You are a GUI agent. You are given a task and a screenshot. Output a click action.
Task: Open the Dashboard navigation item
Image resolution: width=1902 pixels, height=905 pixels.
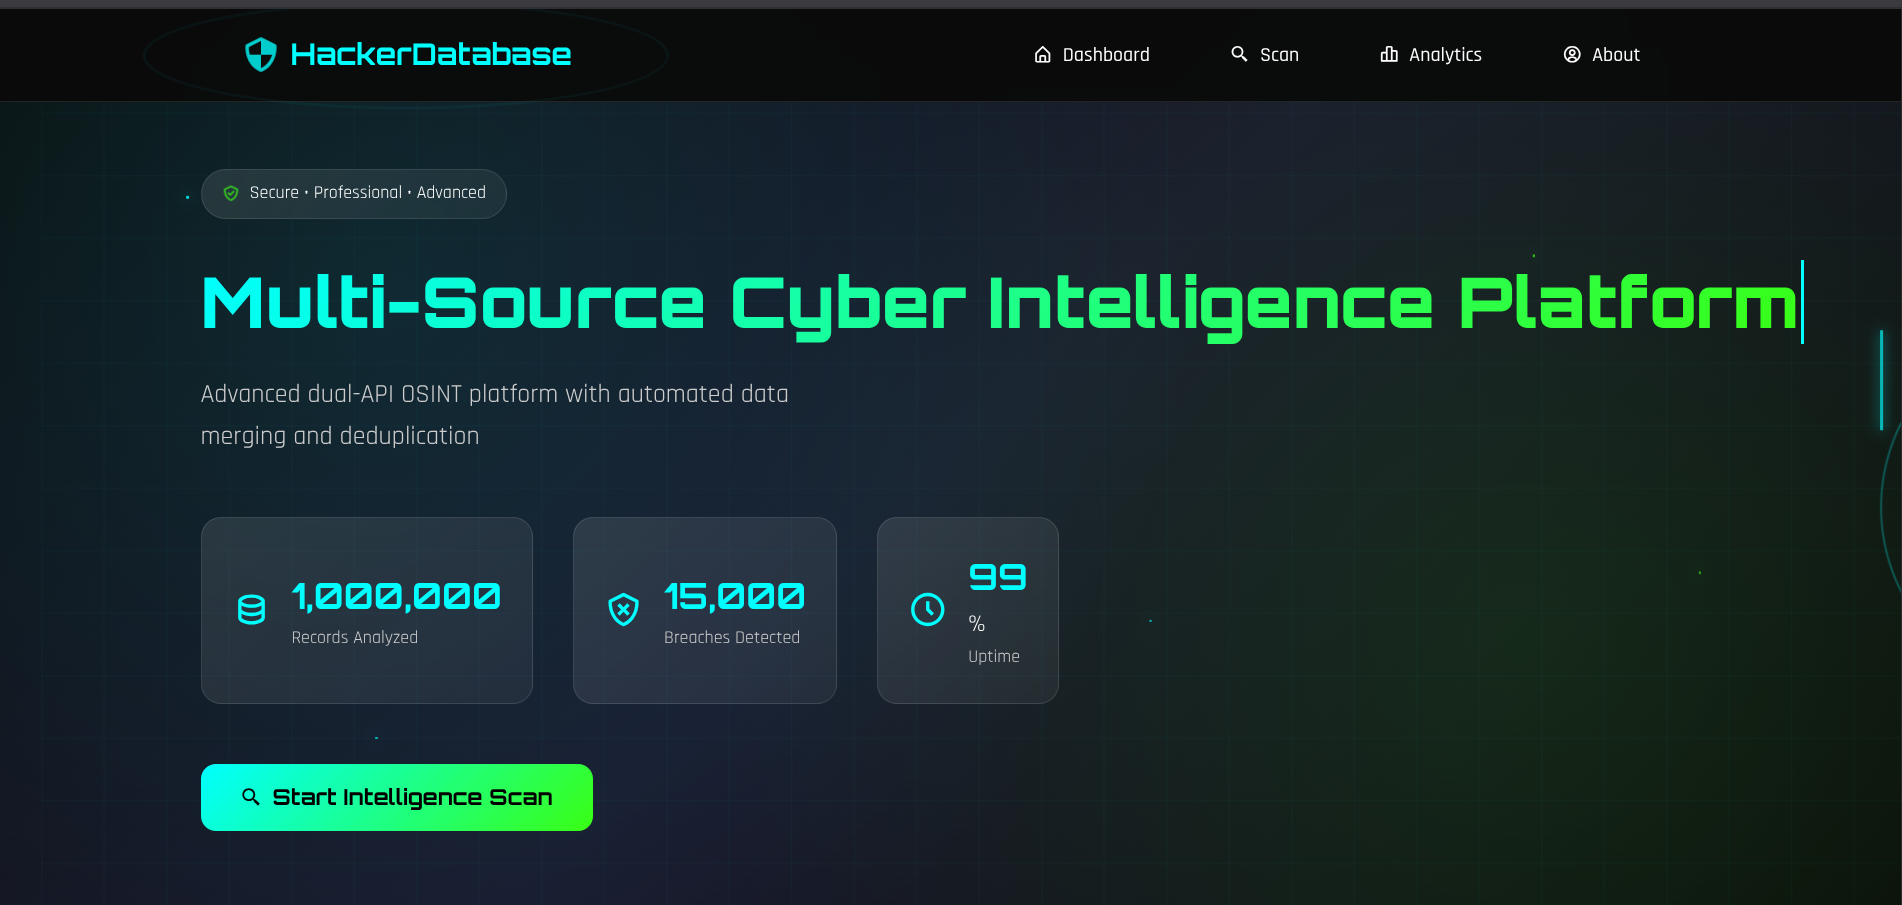click(x=1106, y=55)
